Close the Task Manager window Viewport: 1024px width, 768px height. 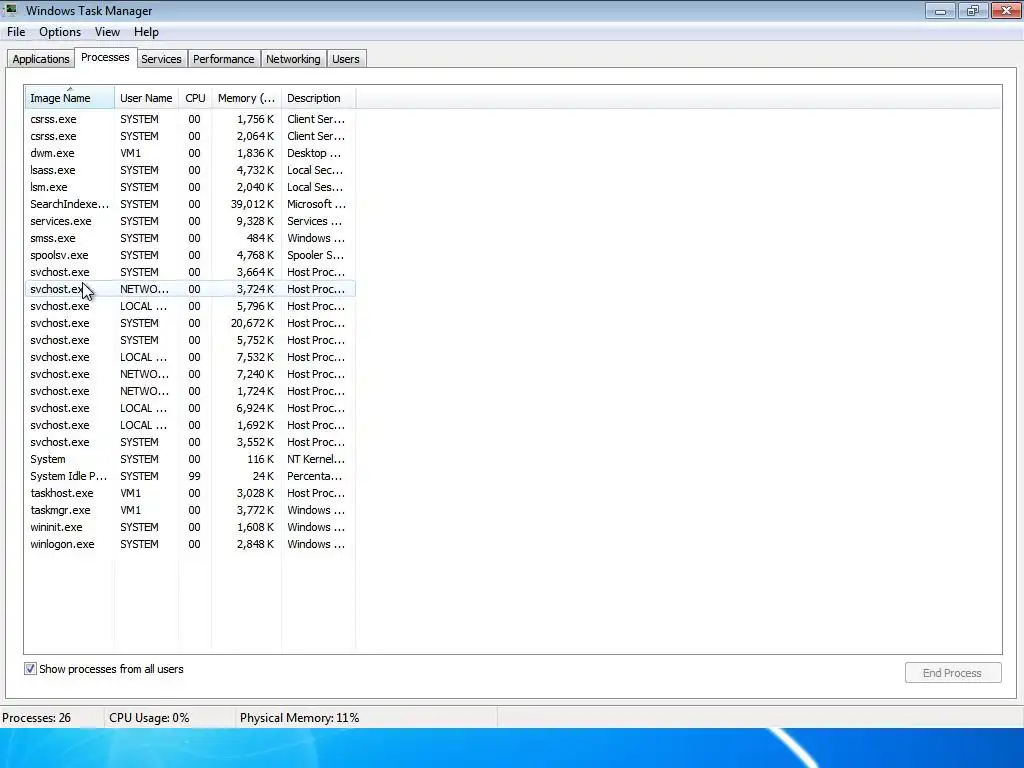[1006, 10]
